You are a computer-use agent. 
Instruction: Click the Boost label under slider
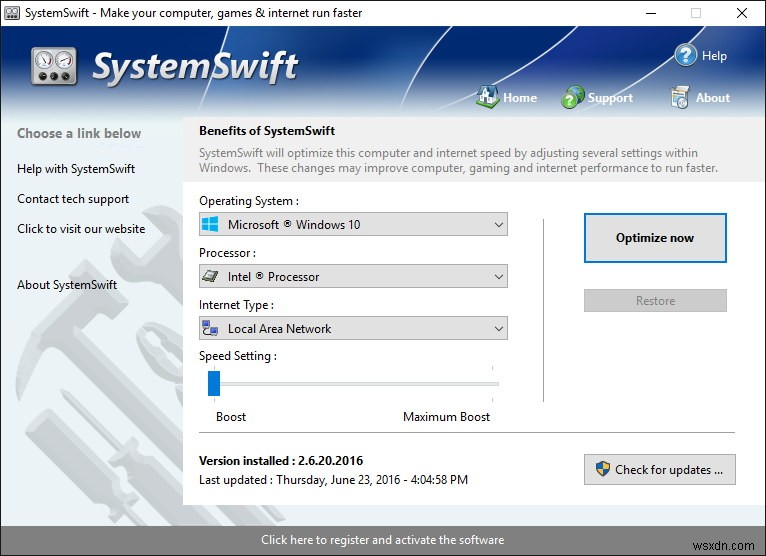point(231,417)
